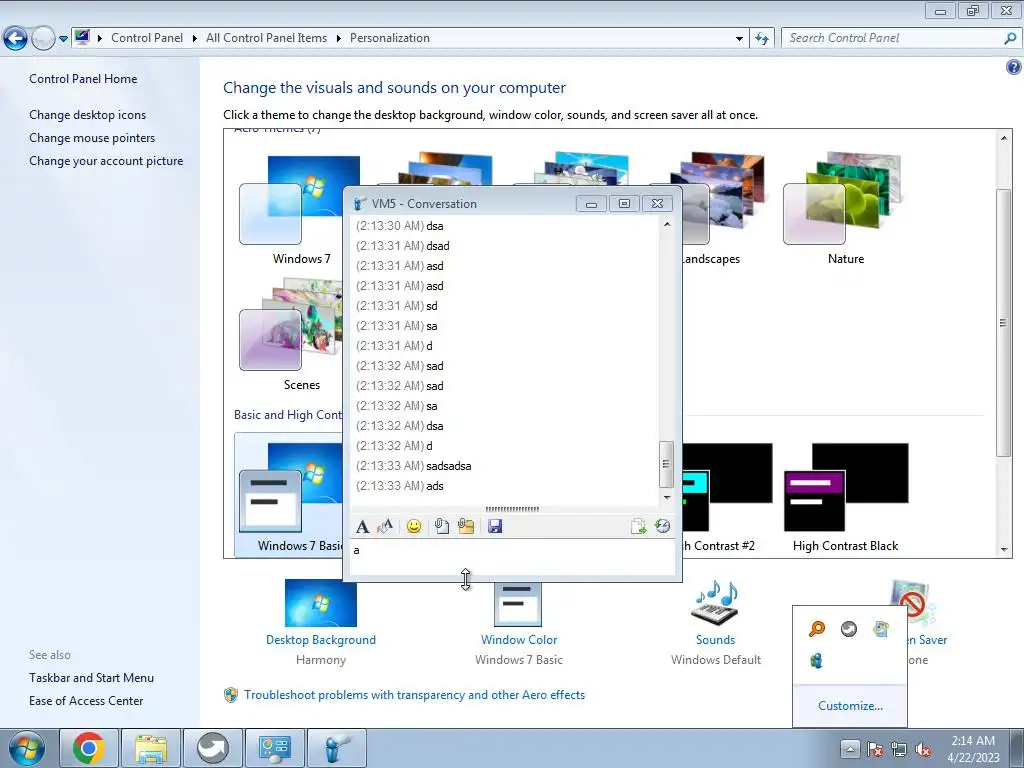This screenshot has height=768, width=1024.
Task: Click the messenger app taskbar button
Action: [337, 748]
